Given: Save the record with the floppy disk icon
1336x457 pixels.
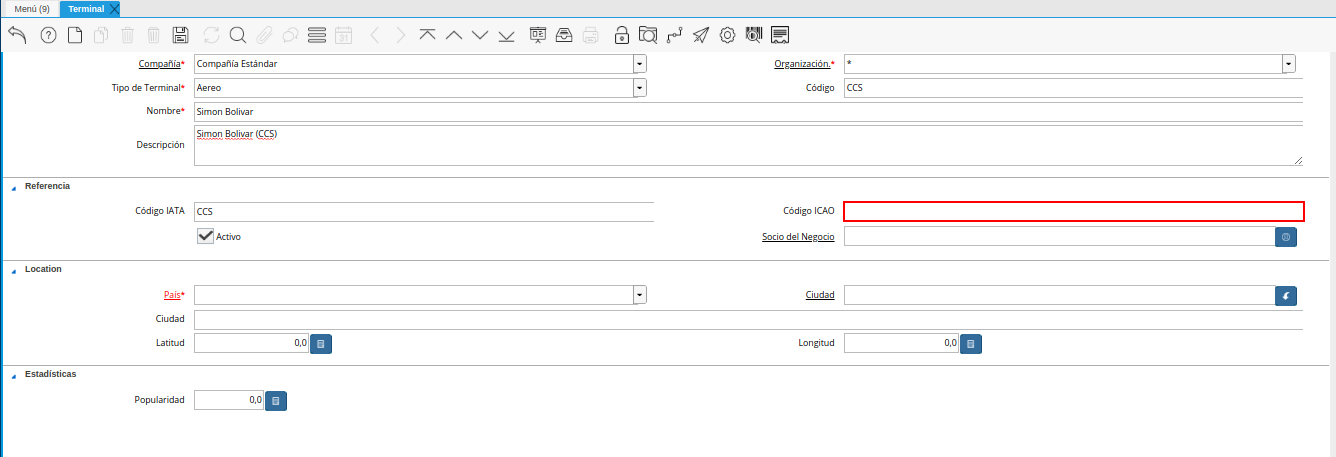Looking at the screenshot, I should pyautogui.click(x=181, y=35).
